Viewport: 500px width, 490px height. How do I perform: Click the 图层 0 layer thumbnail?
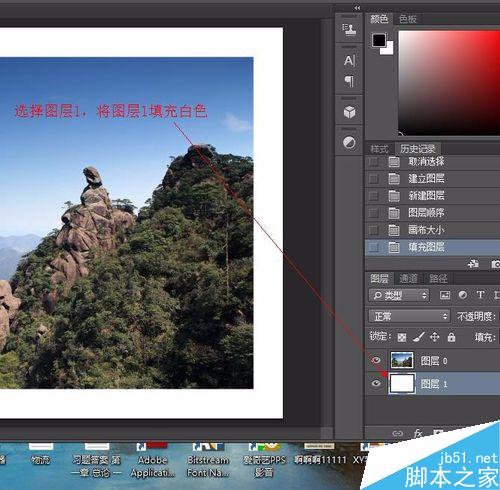[x=402, y=360]
